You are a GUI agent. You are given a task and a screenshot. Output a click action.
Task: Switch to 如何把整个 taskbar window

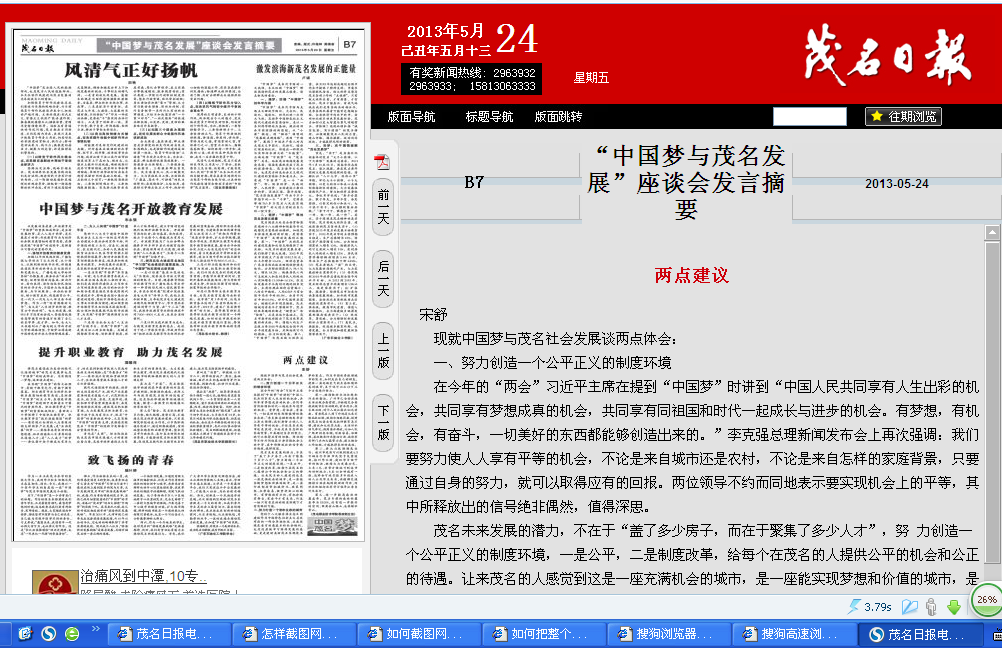click(x=542, y=633)
